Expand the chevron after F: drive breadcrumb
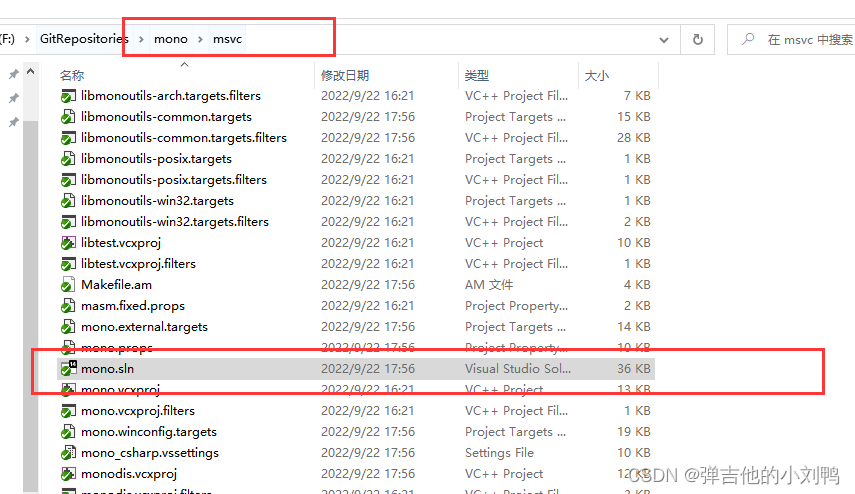 click(x=27, y=39)
